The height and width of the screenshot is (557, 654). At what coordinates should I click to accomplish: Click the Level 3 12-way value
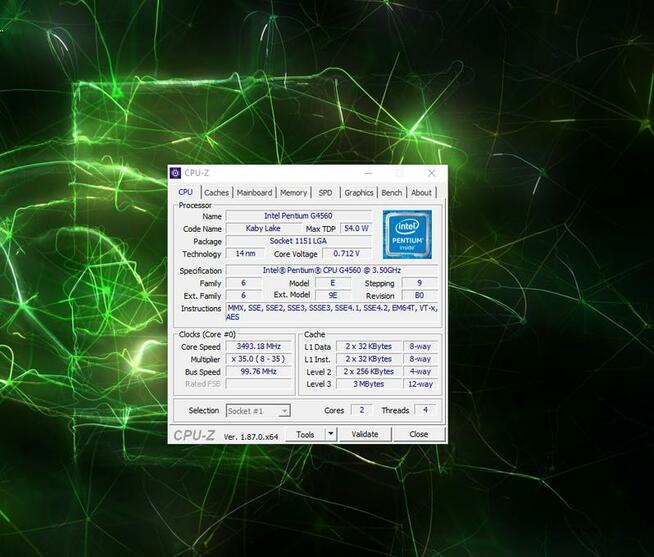[x=420, y=384]
